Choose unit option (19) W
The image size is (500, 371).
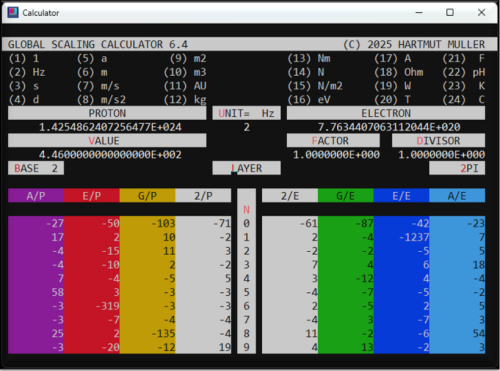[x=393, y=86]
